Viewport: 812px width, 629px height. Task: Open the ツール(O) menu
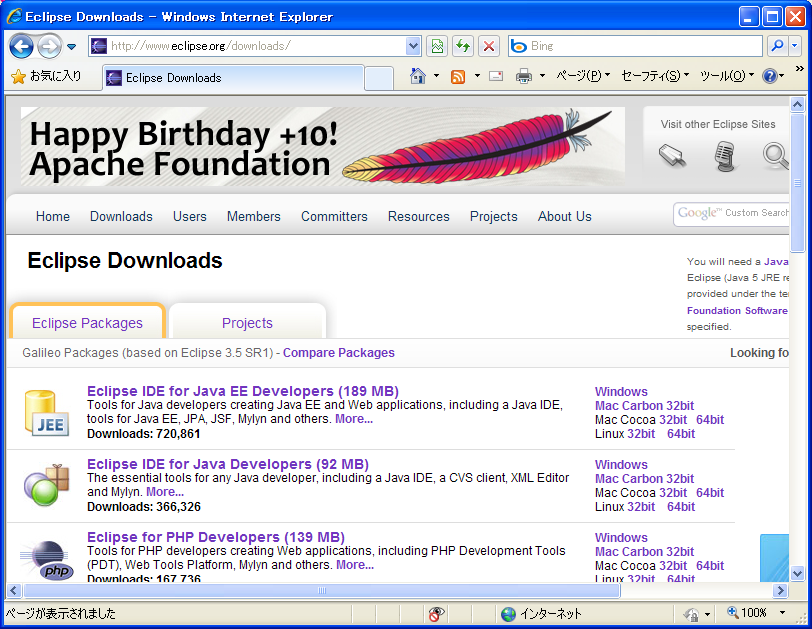pos(727,76)
